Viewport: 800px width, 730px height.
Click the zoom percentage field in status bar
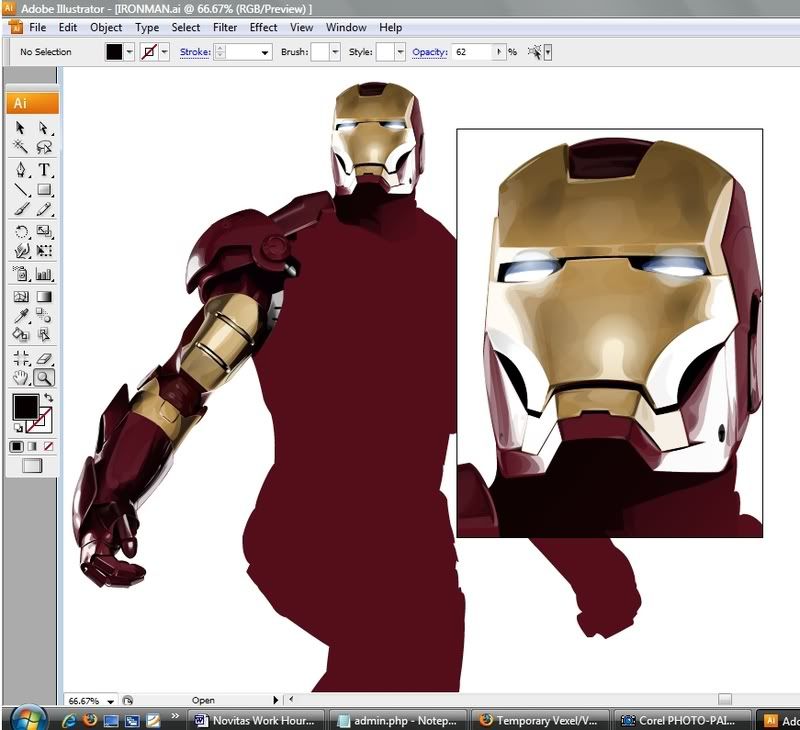[84, 701]
